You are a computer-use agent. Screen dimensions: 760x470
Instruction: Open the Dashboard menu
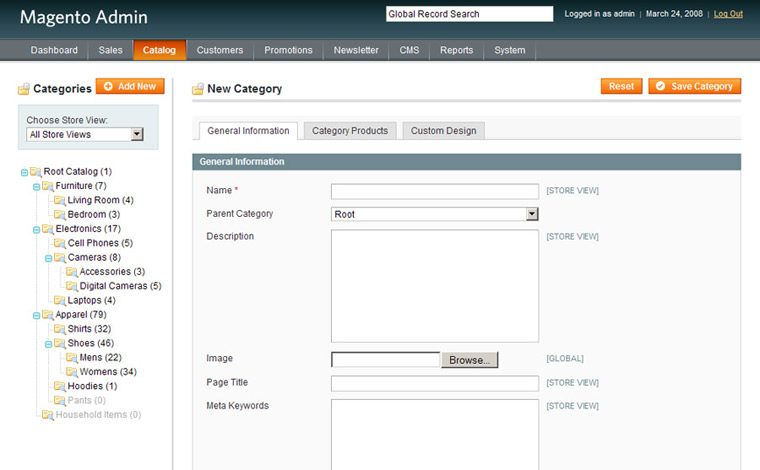[x=54, y=50]
